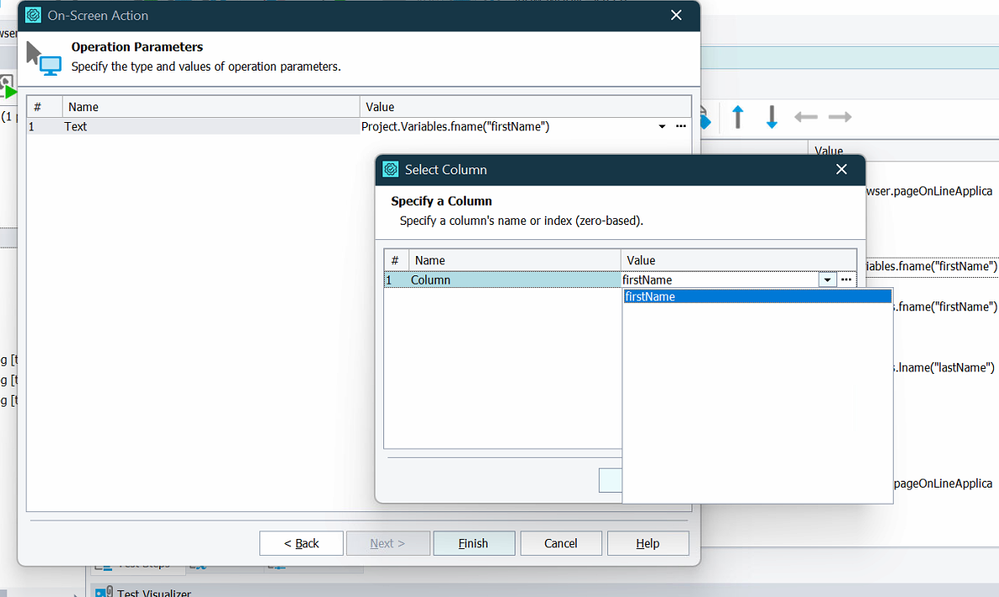Click the gray left arrow icon
The height and width of the screenshot is (597, 999).
click(x=806, y=117)
